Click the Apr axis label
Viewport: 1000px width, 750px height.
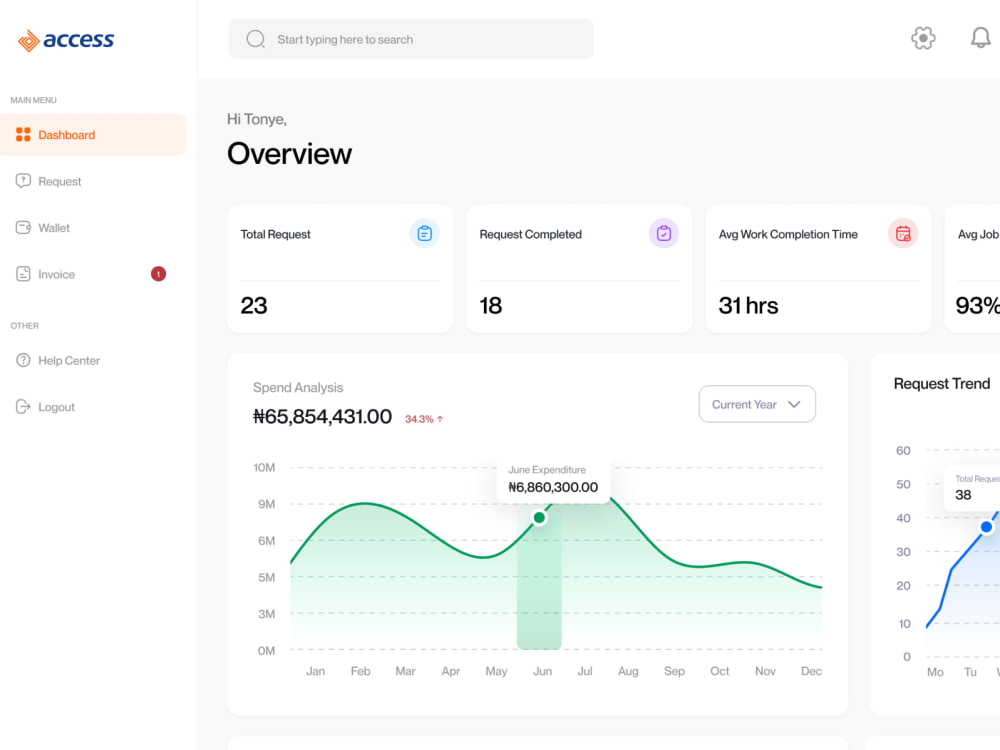[x=451, y=671]
